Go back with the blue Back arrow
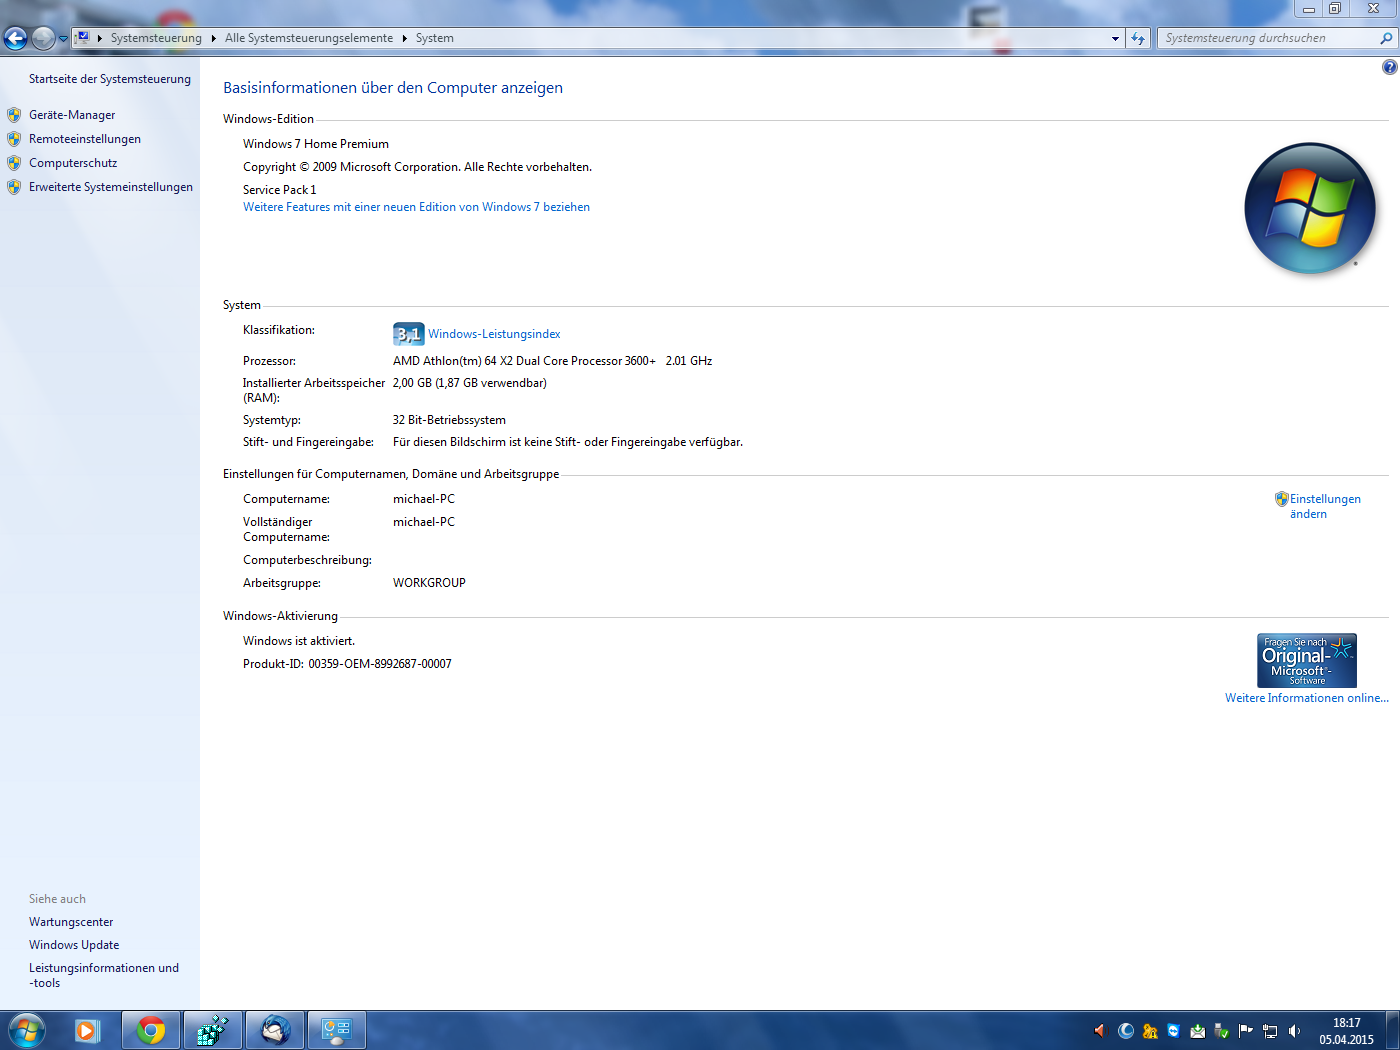 coord(15,38)
